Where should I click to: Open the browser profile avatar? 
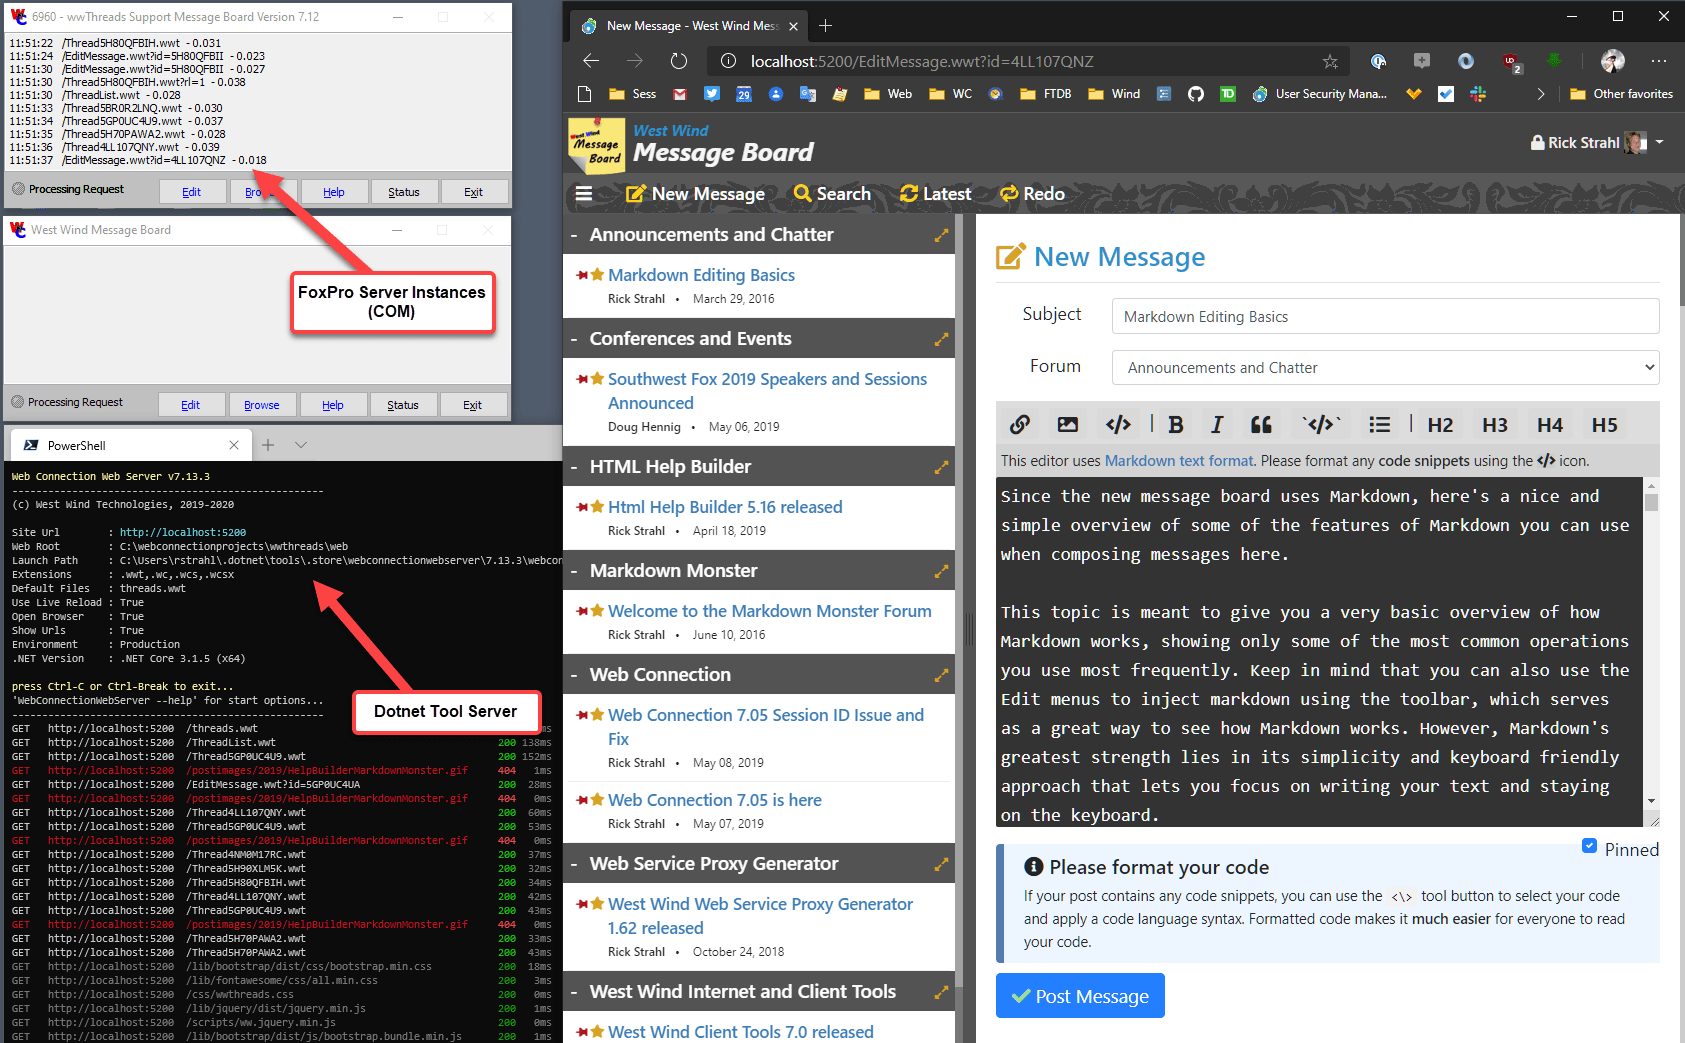(x=1613, y=61)
